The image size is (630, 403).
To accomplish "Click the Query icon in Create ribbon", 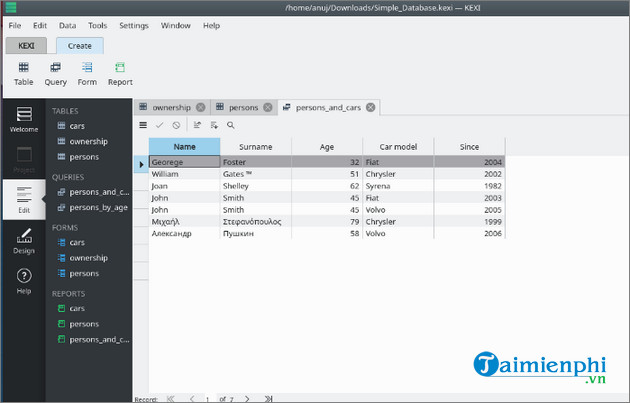I will (55, 74).
